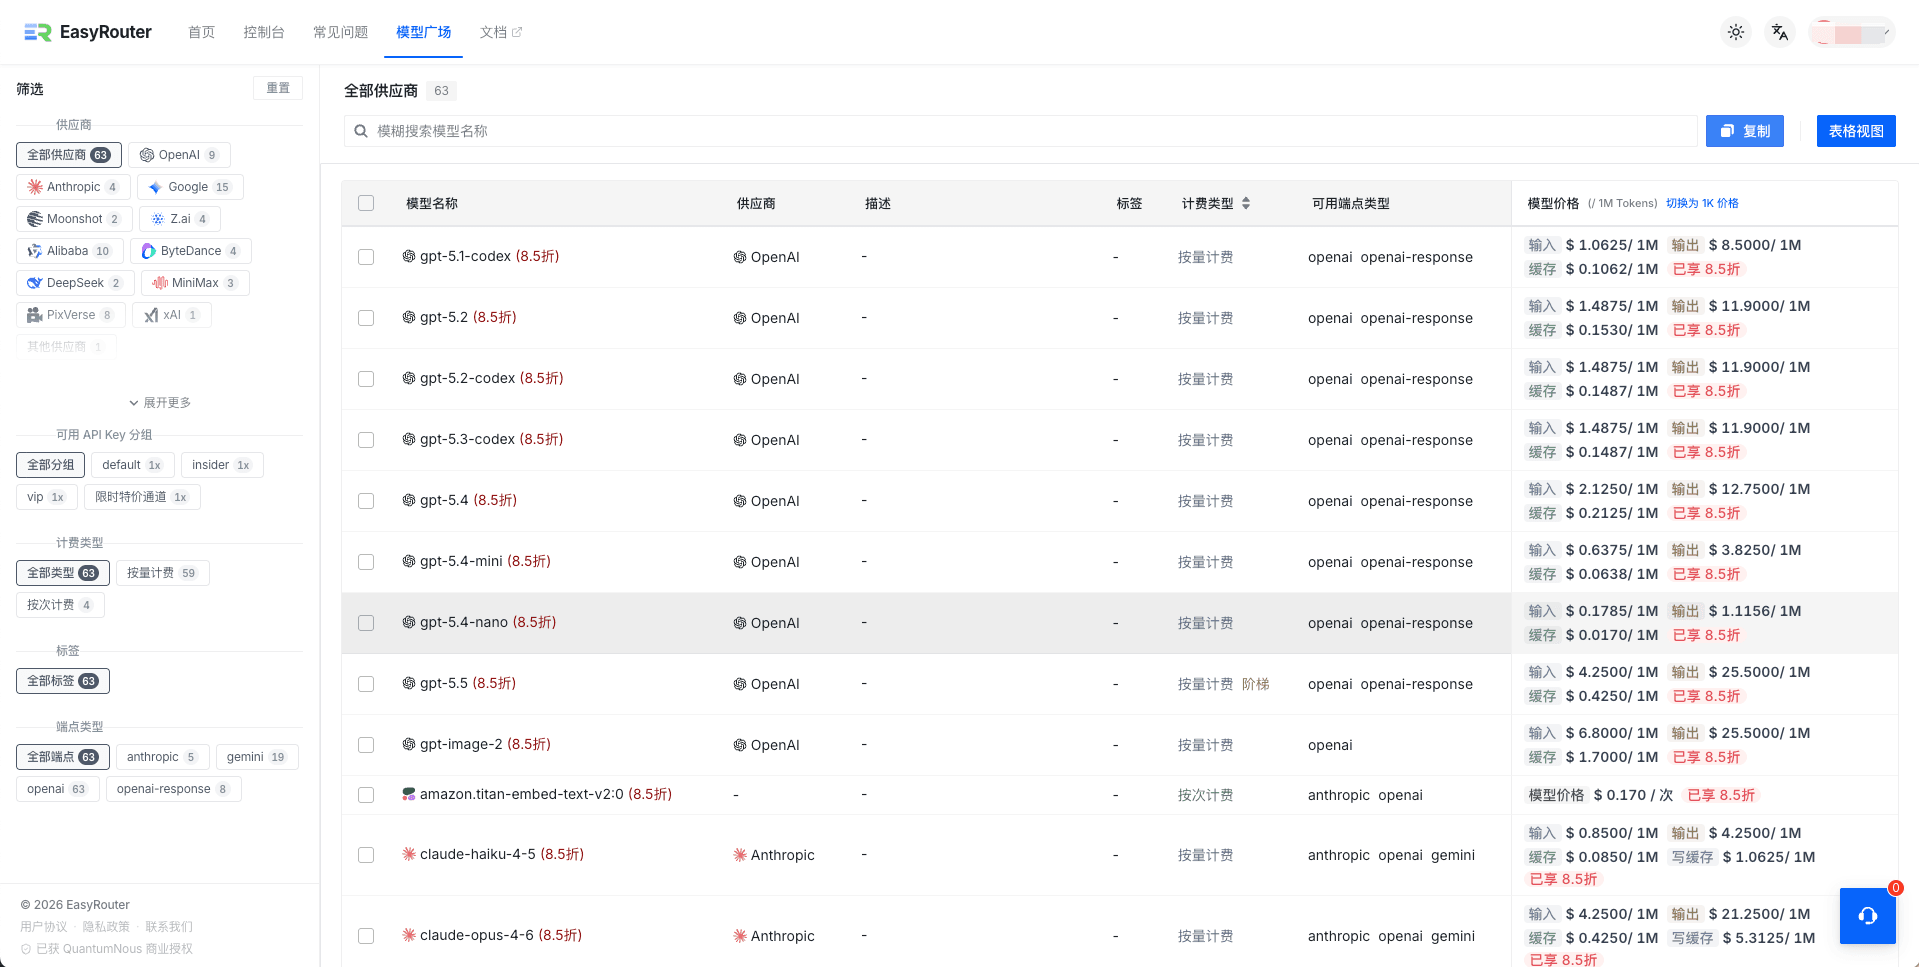
Task: Switch to 表格视图
Action: click(x=1856, y=131)
